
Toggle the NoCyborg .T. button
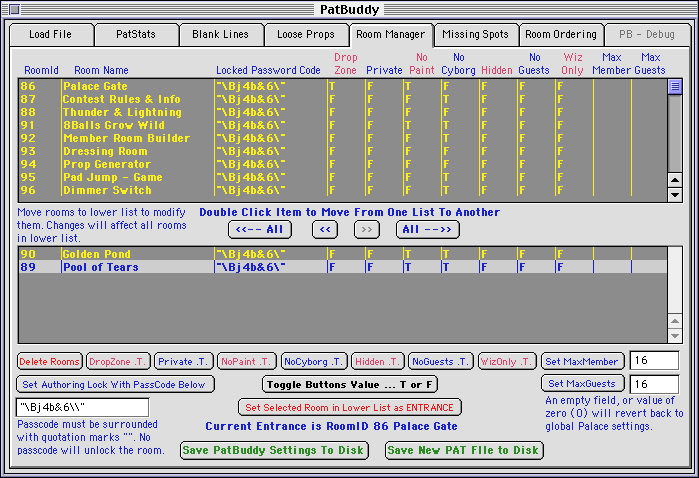[313, 361]
